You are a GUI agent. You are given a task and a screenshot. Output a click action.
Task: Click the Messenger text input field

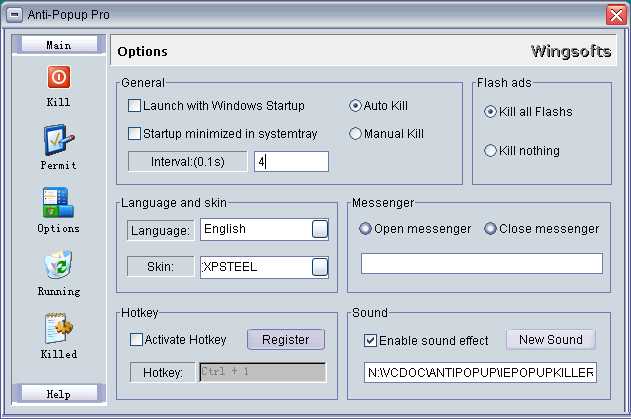click(x=482, y=264)
